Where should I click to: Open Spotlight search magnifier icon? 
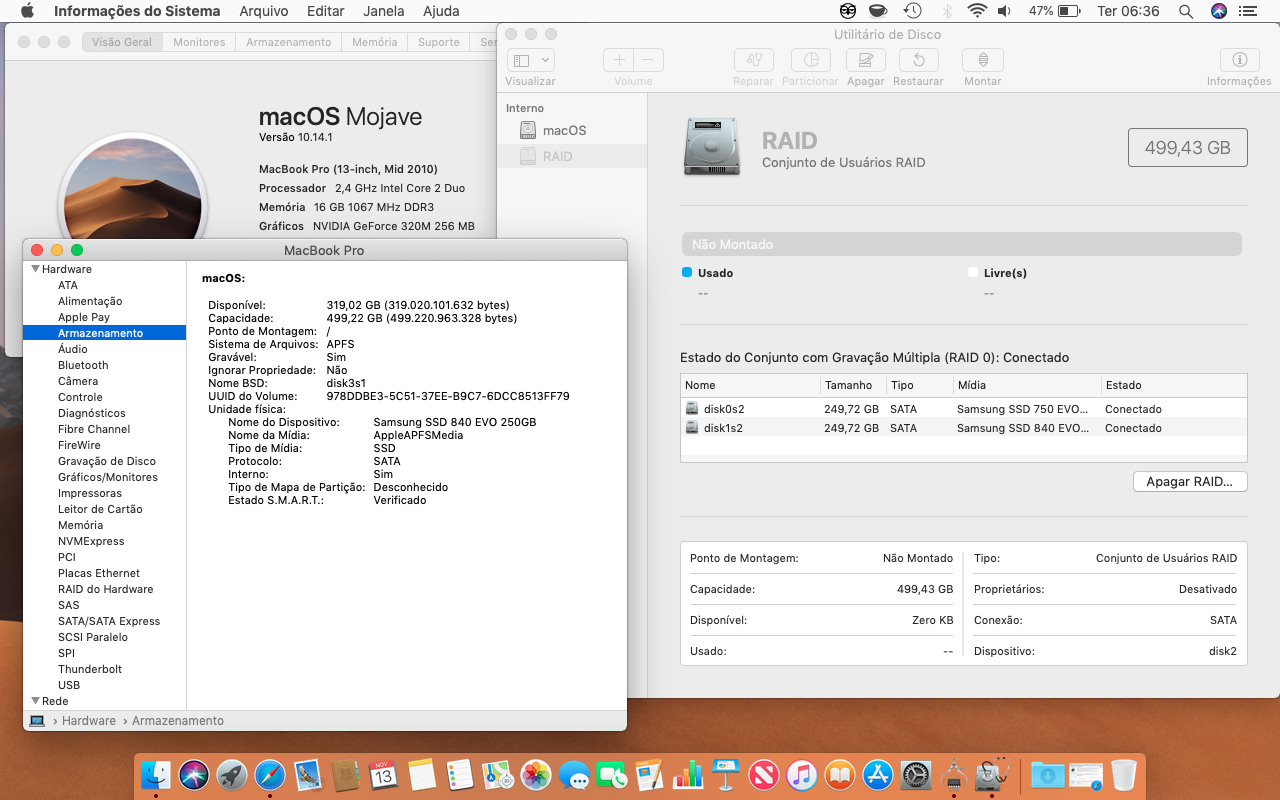pos(1186,11)
